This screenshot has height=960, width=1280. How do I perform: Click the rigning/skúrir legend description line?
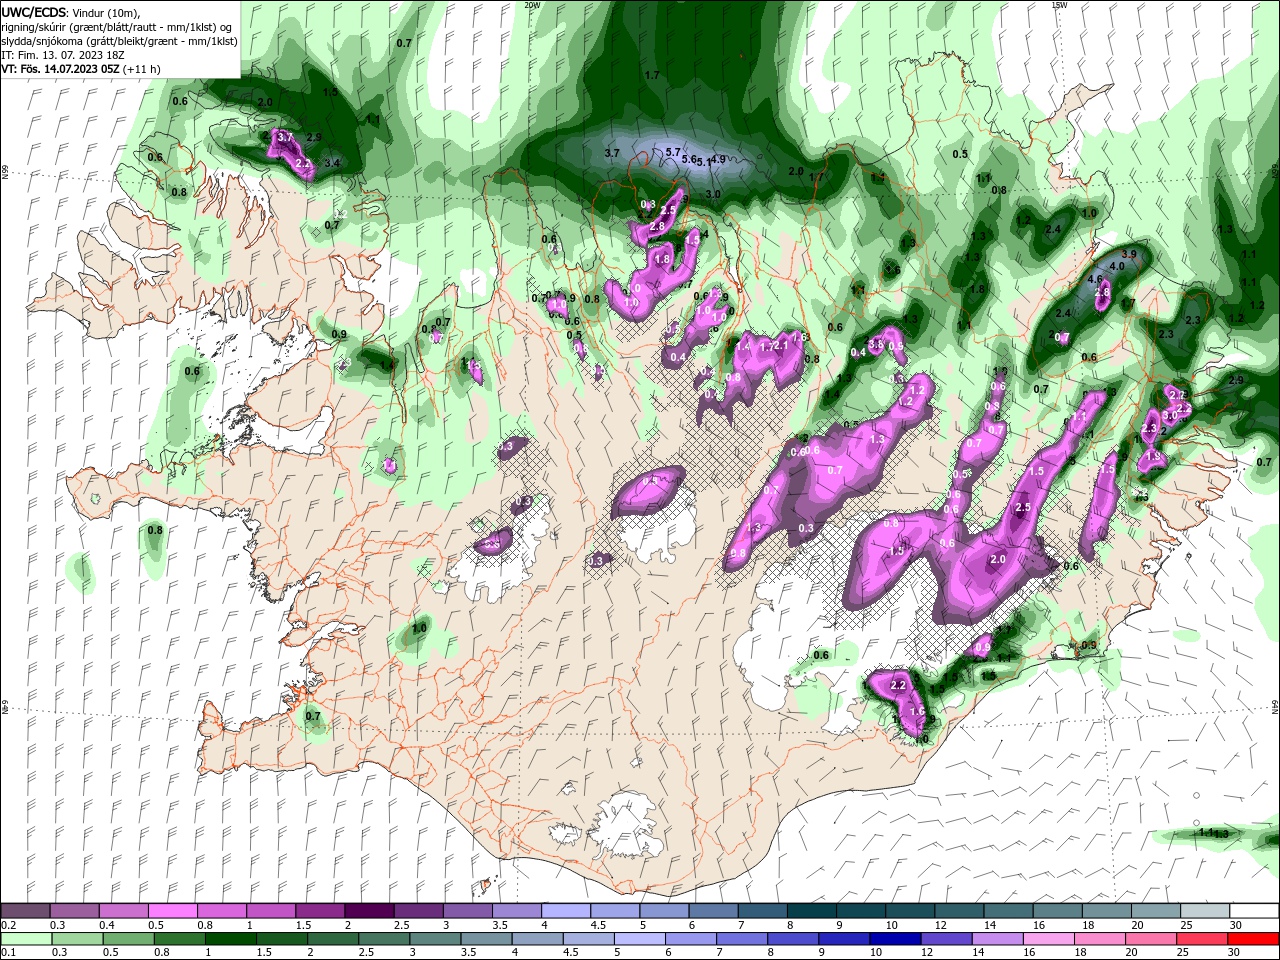point(116,27)
